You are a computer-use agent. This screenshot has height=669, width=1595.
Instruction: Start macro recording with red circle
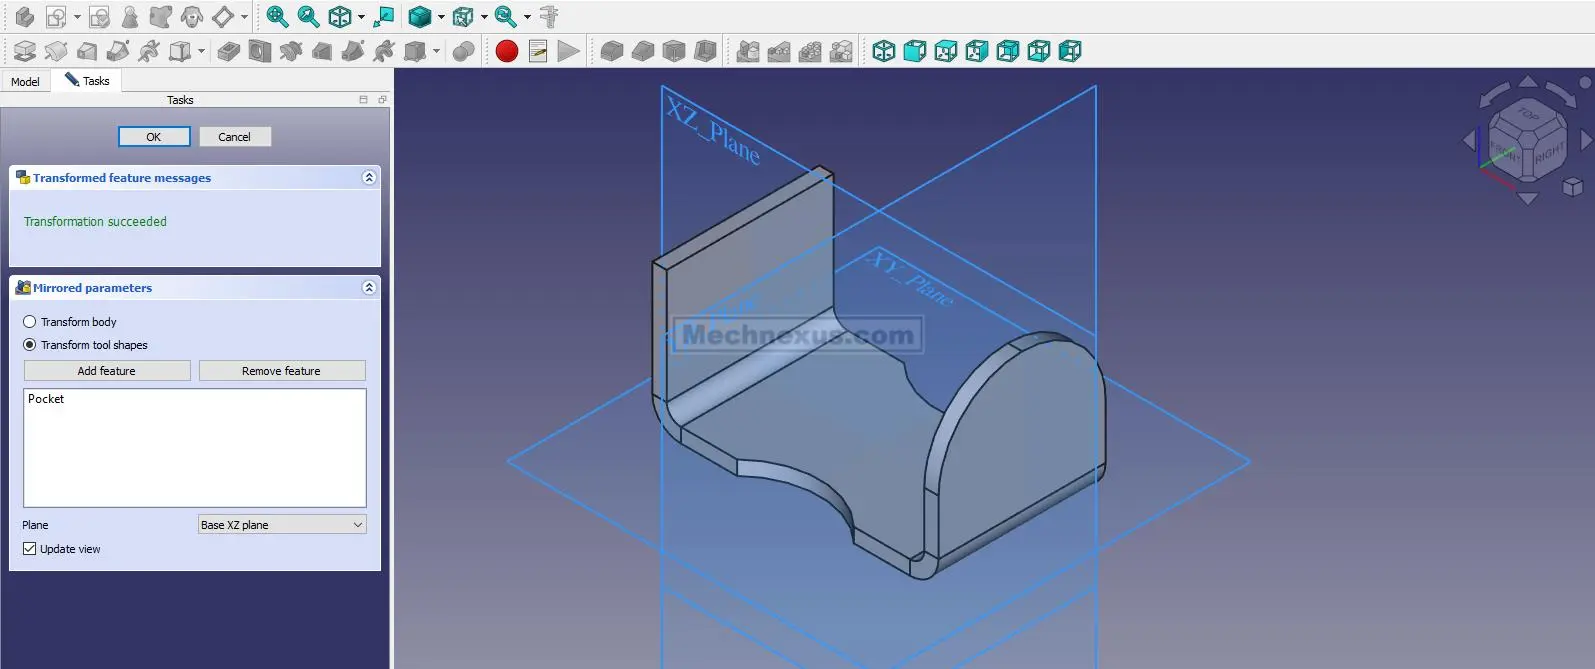click(x=507, y=51)
